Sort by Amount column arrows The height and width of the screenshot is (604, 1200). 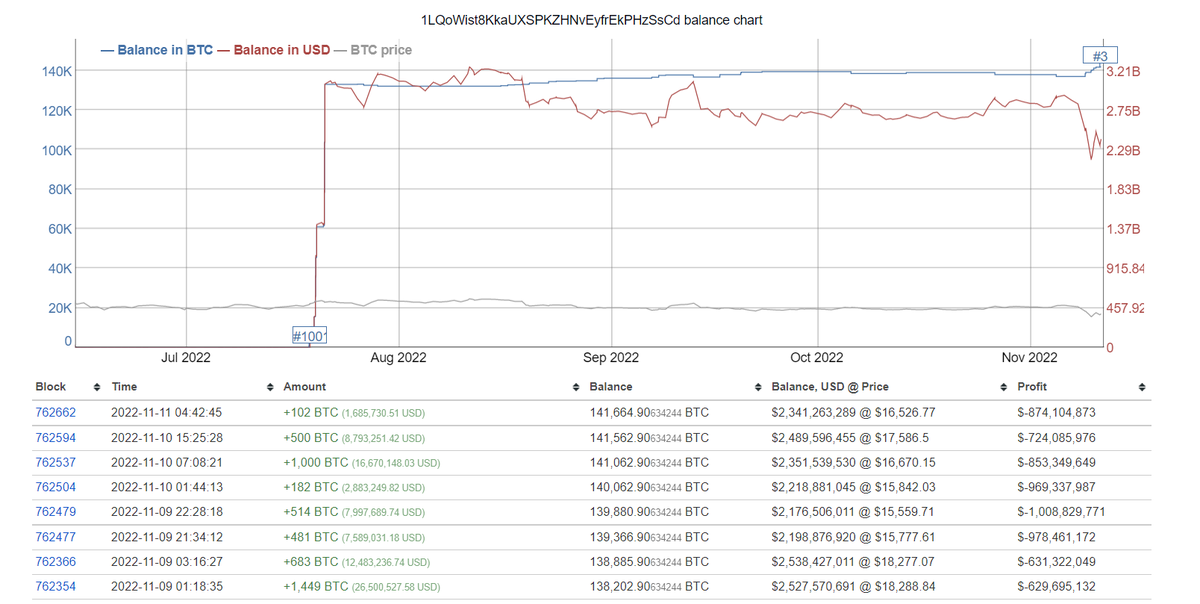point(576,387)
